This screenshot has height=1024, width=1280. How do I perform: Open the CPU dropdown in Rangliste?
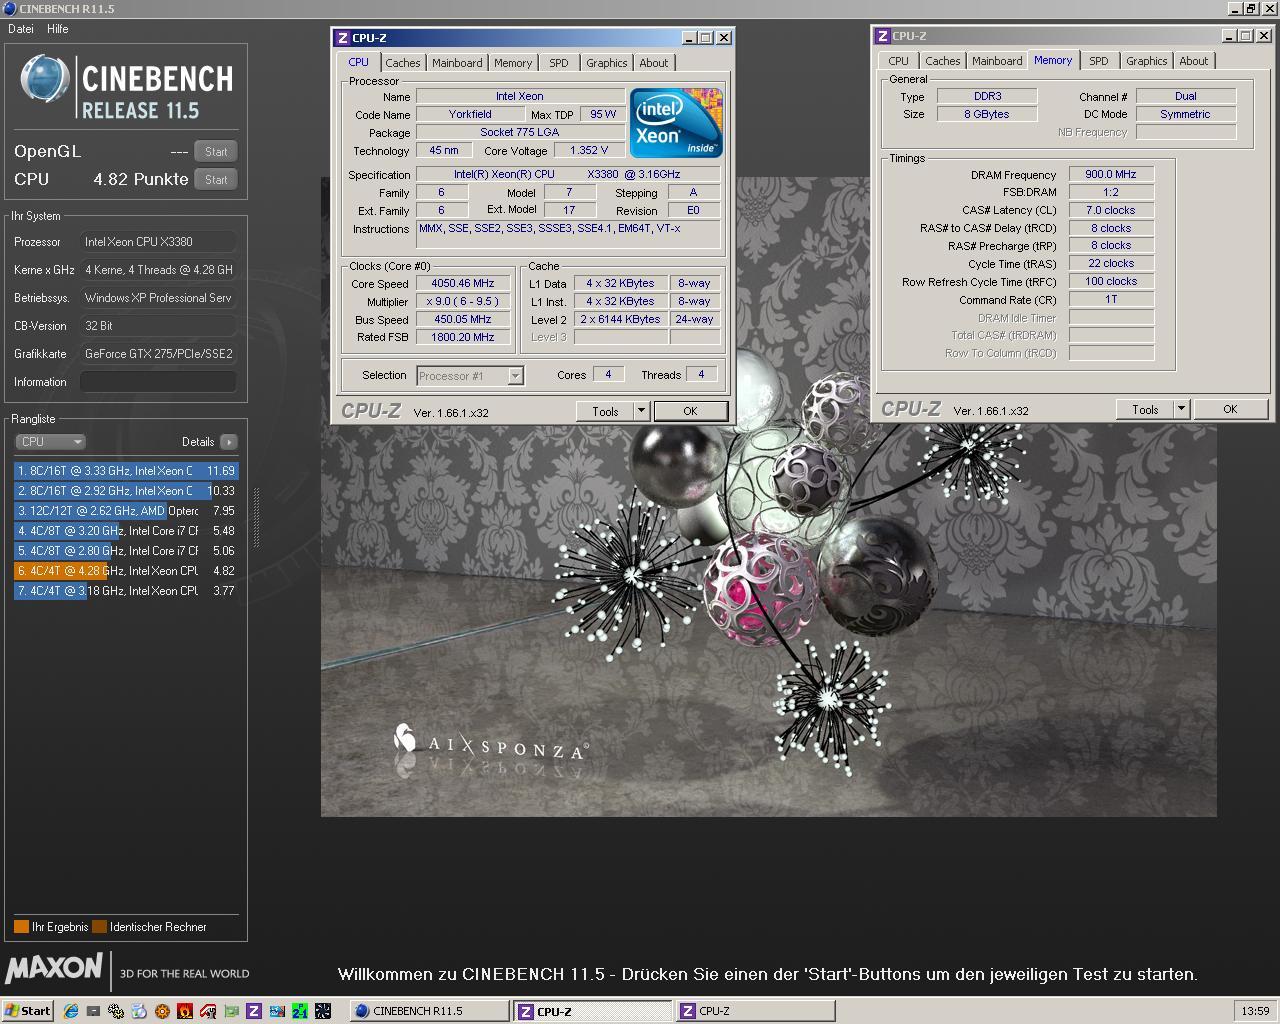50,442
